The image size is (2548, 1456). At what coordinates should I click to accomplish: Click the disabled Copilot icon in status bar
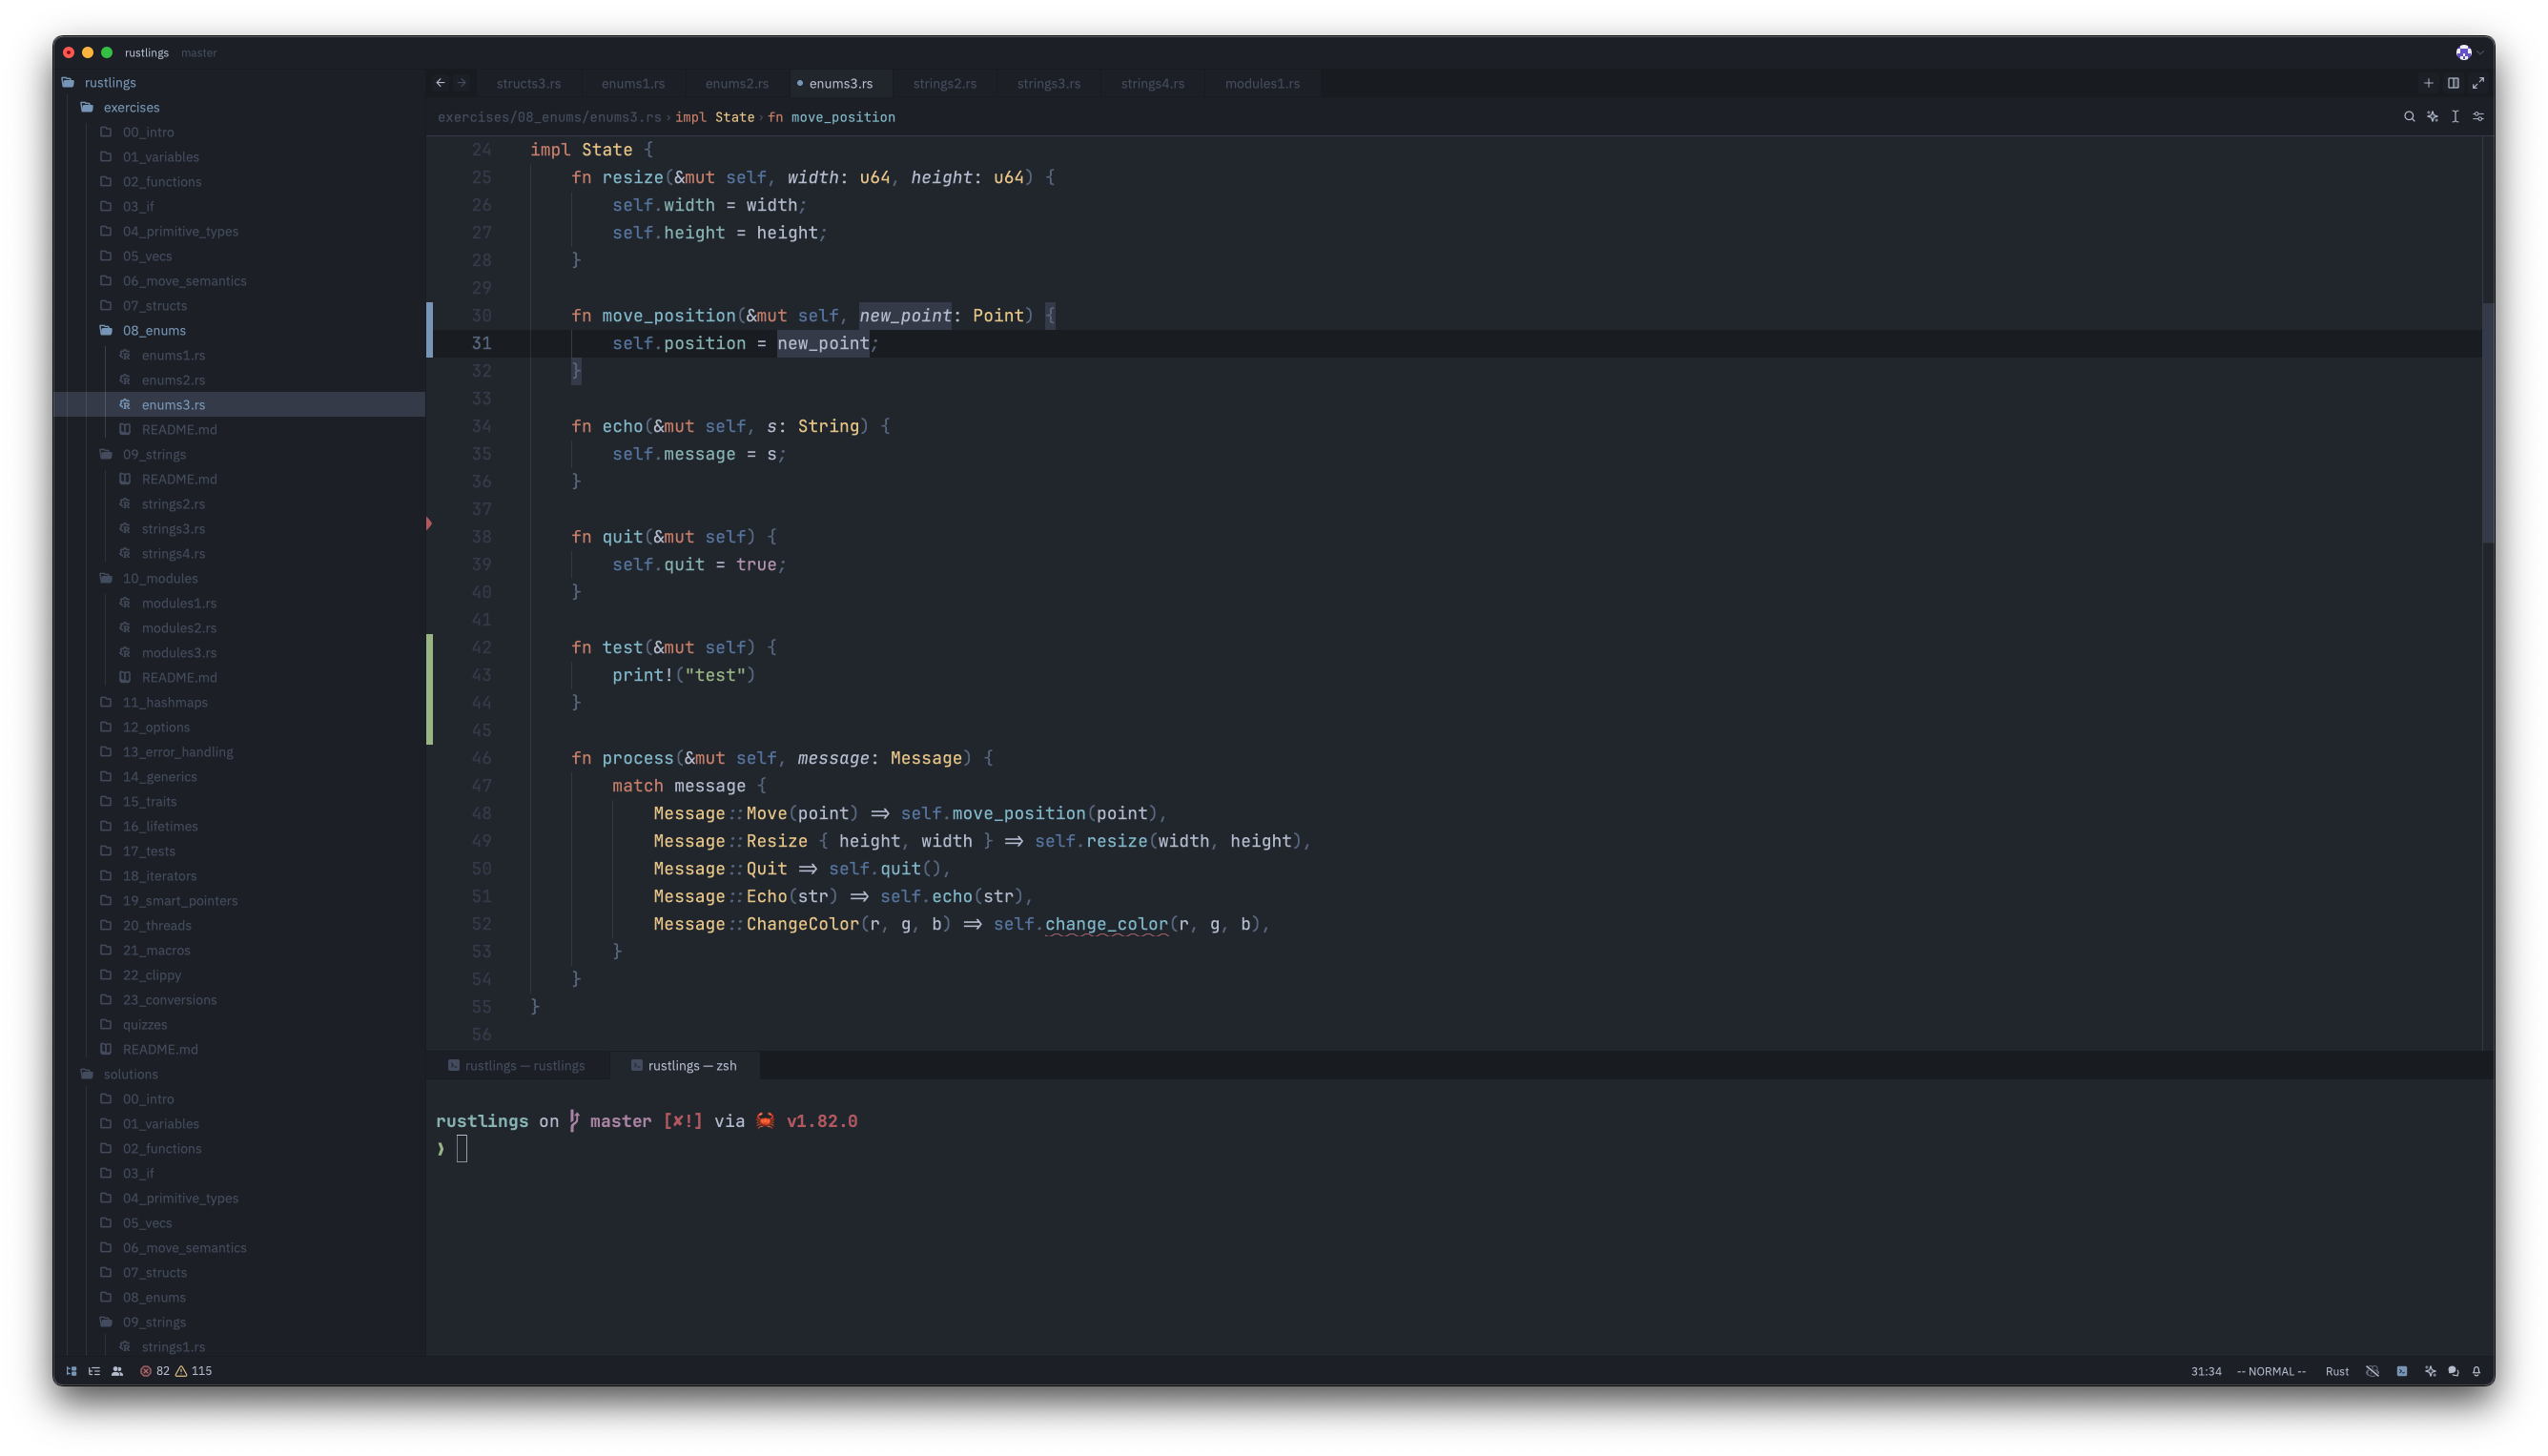2372,1371
